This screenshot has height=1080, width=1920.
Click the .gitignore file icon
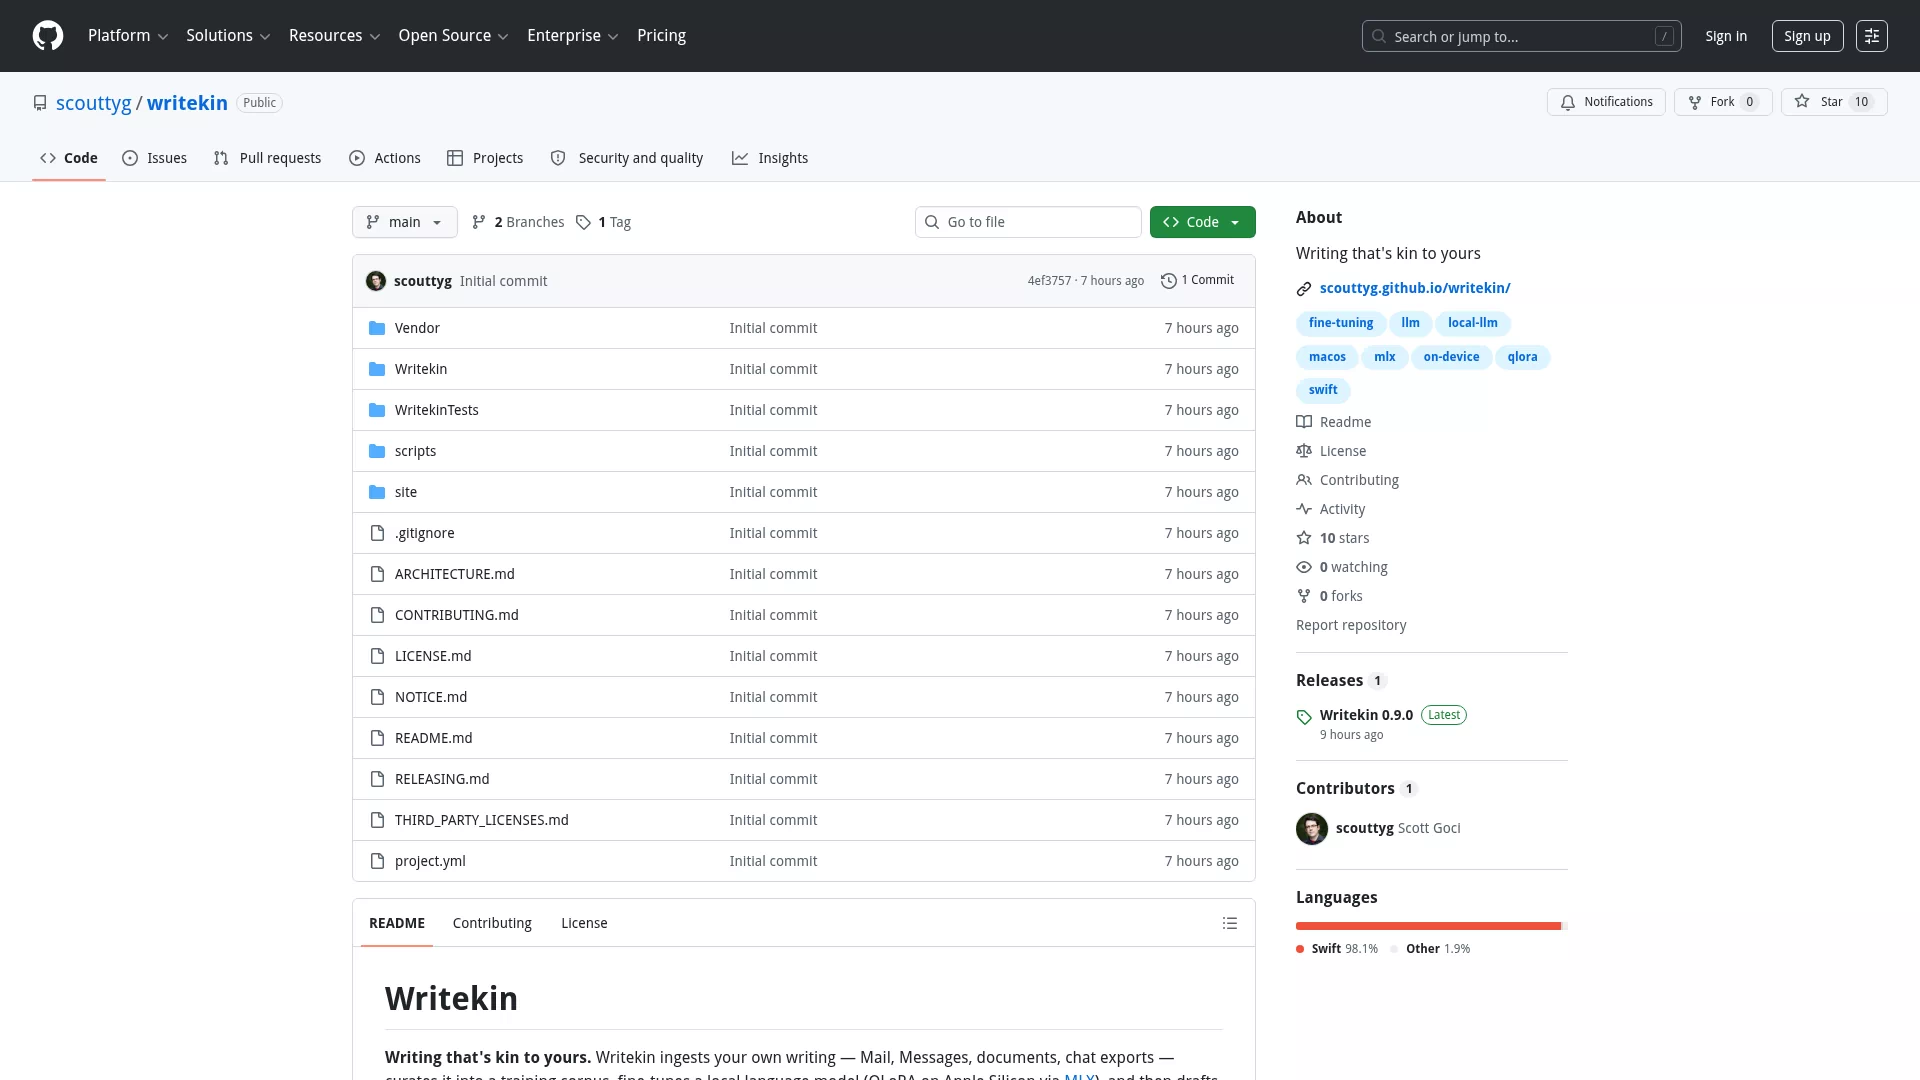[x=377, y=533]
